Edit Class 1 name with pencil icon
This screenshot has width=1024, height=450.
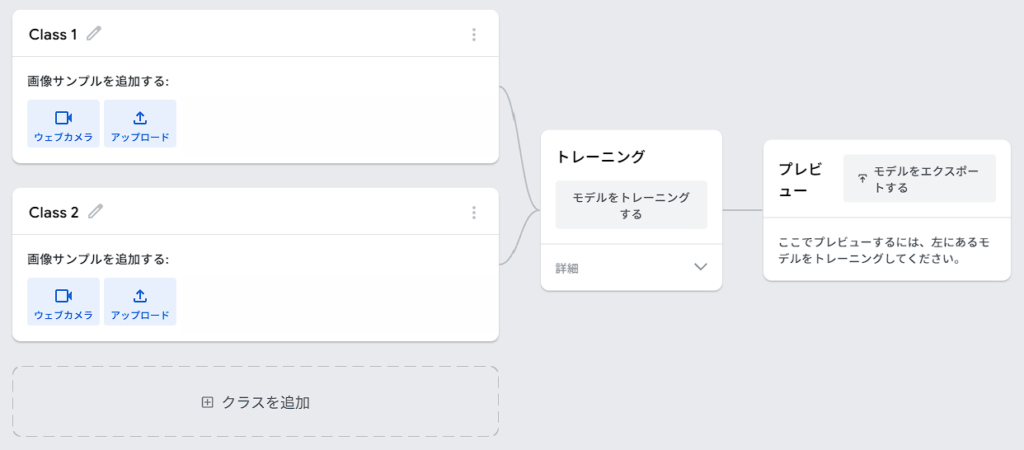coord(94,33)
